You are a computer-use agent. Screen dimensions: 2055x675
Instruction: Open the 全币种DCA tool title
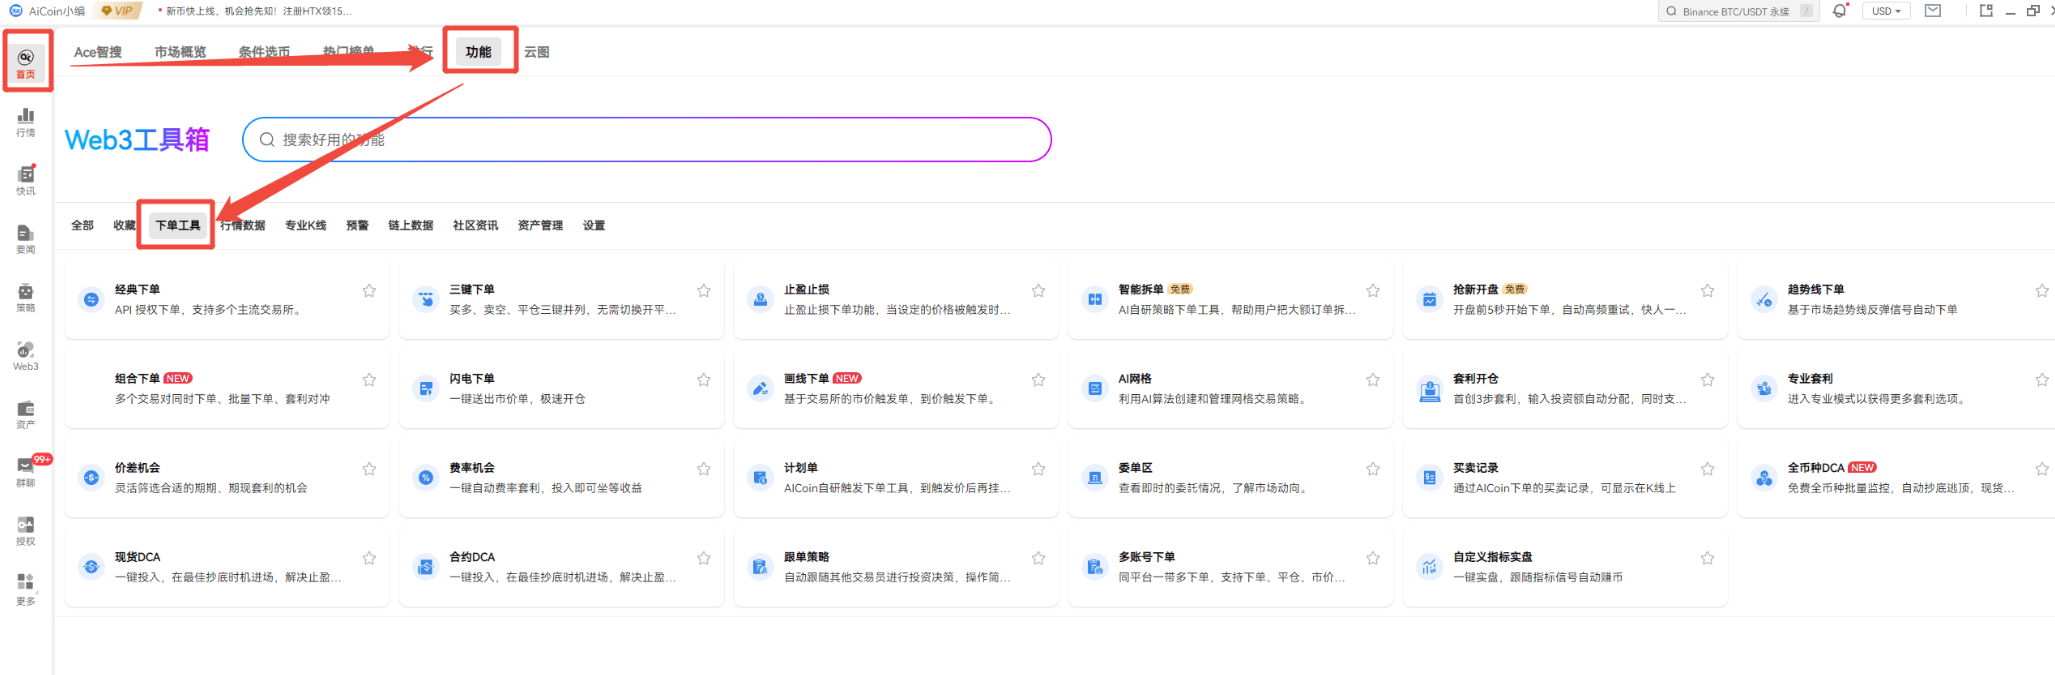(x=1816, y=468)
